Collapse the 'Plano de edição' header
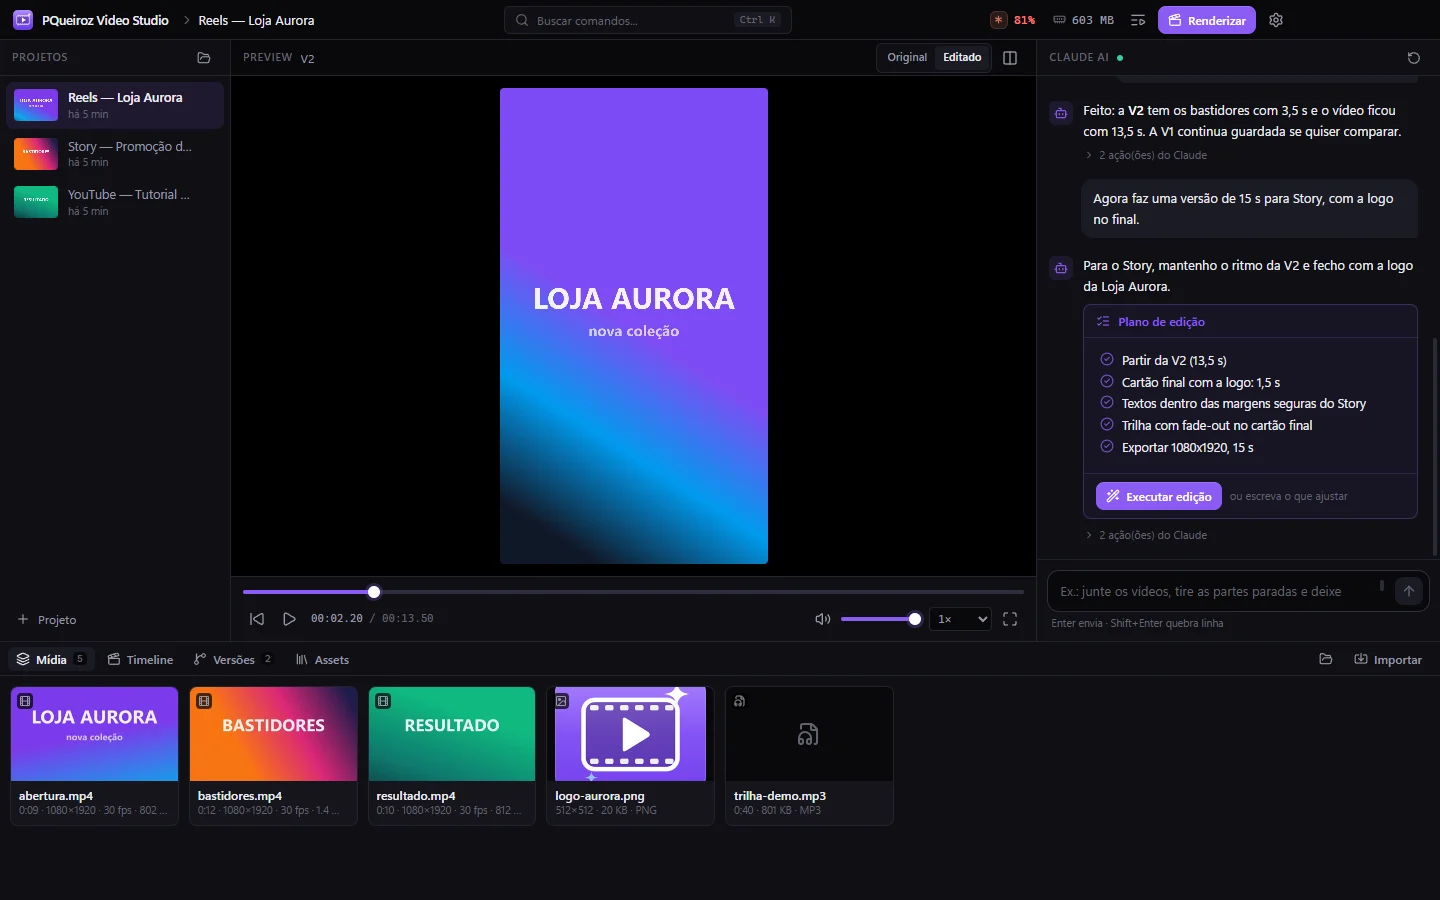1440x900 pixels. [x=1250, y=322]
